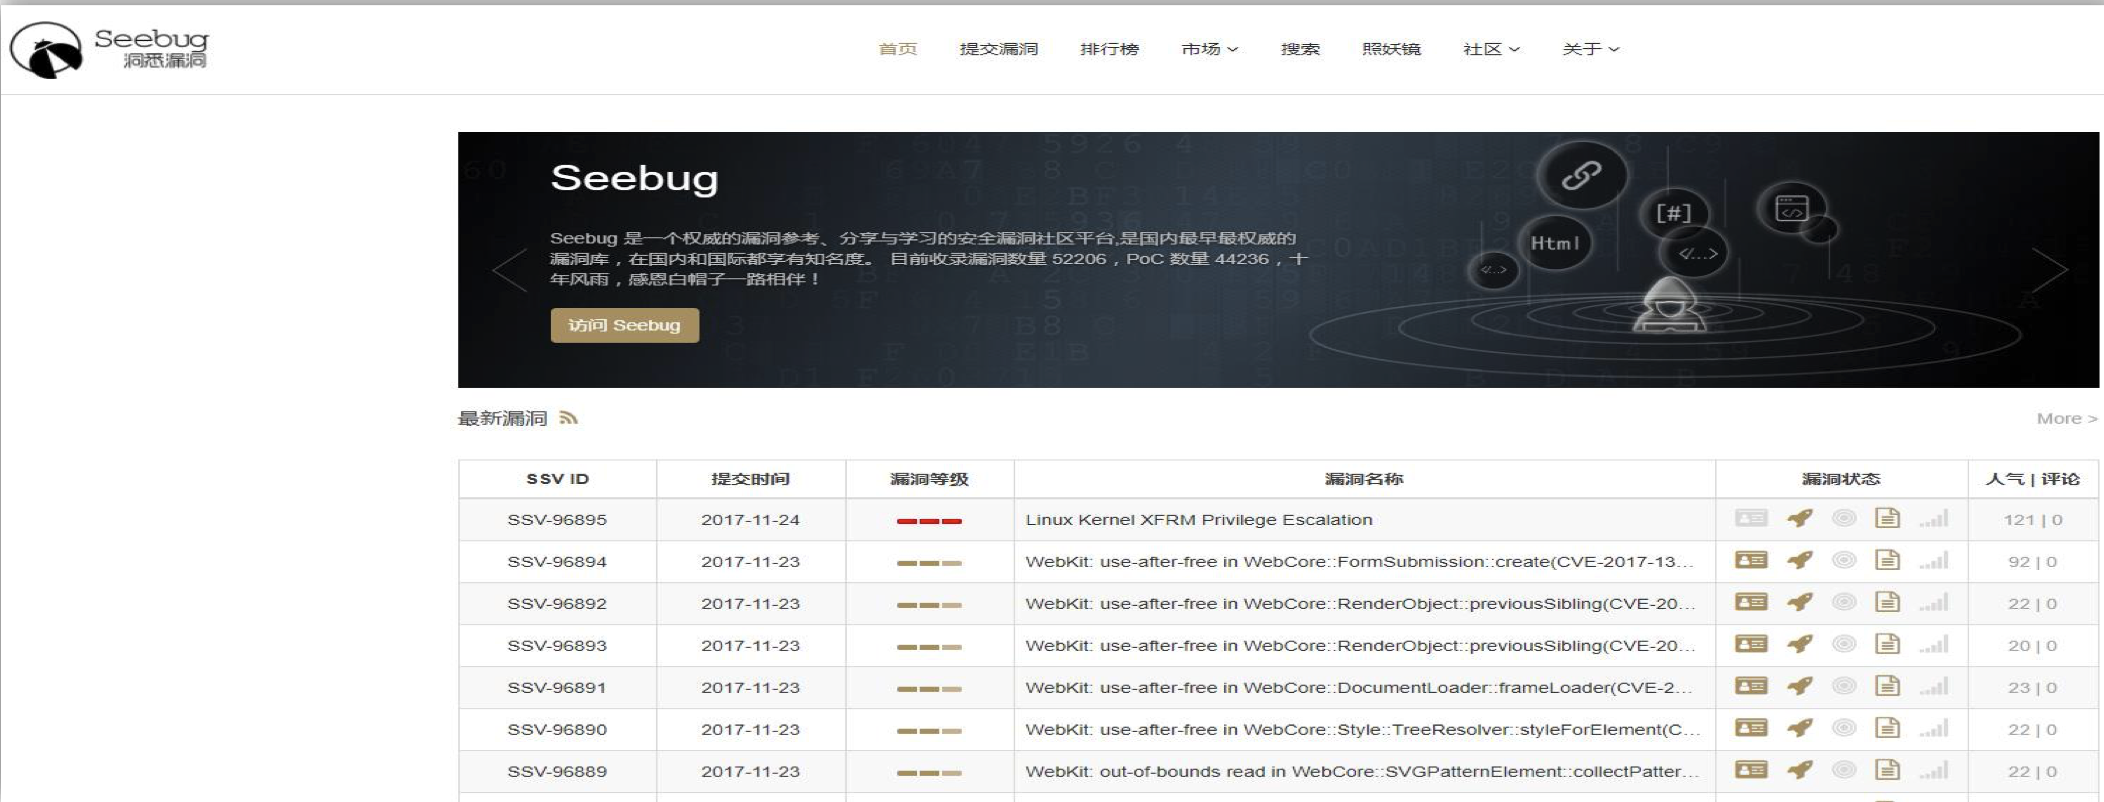The height and width of the screenshot is (802, 2104).
Task: Select 照妖镜 in the navigation bar
Action: 1391,49
